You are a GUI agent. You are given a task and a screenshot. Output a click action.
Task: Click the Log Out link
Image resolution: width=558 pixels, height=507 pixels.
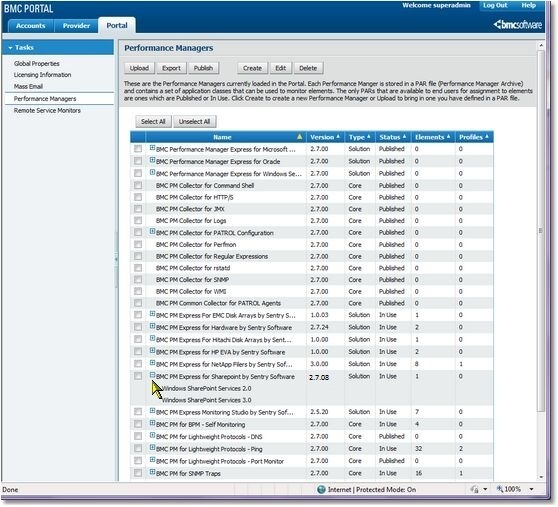point(495,5)
